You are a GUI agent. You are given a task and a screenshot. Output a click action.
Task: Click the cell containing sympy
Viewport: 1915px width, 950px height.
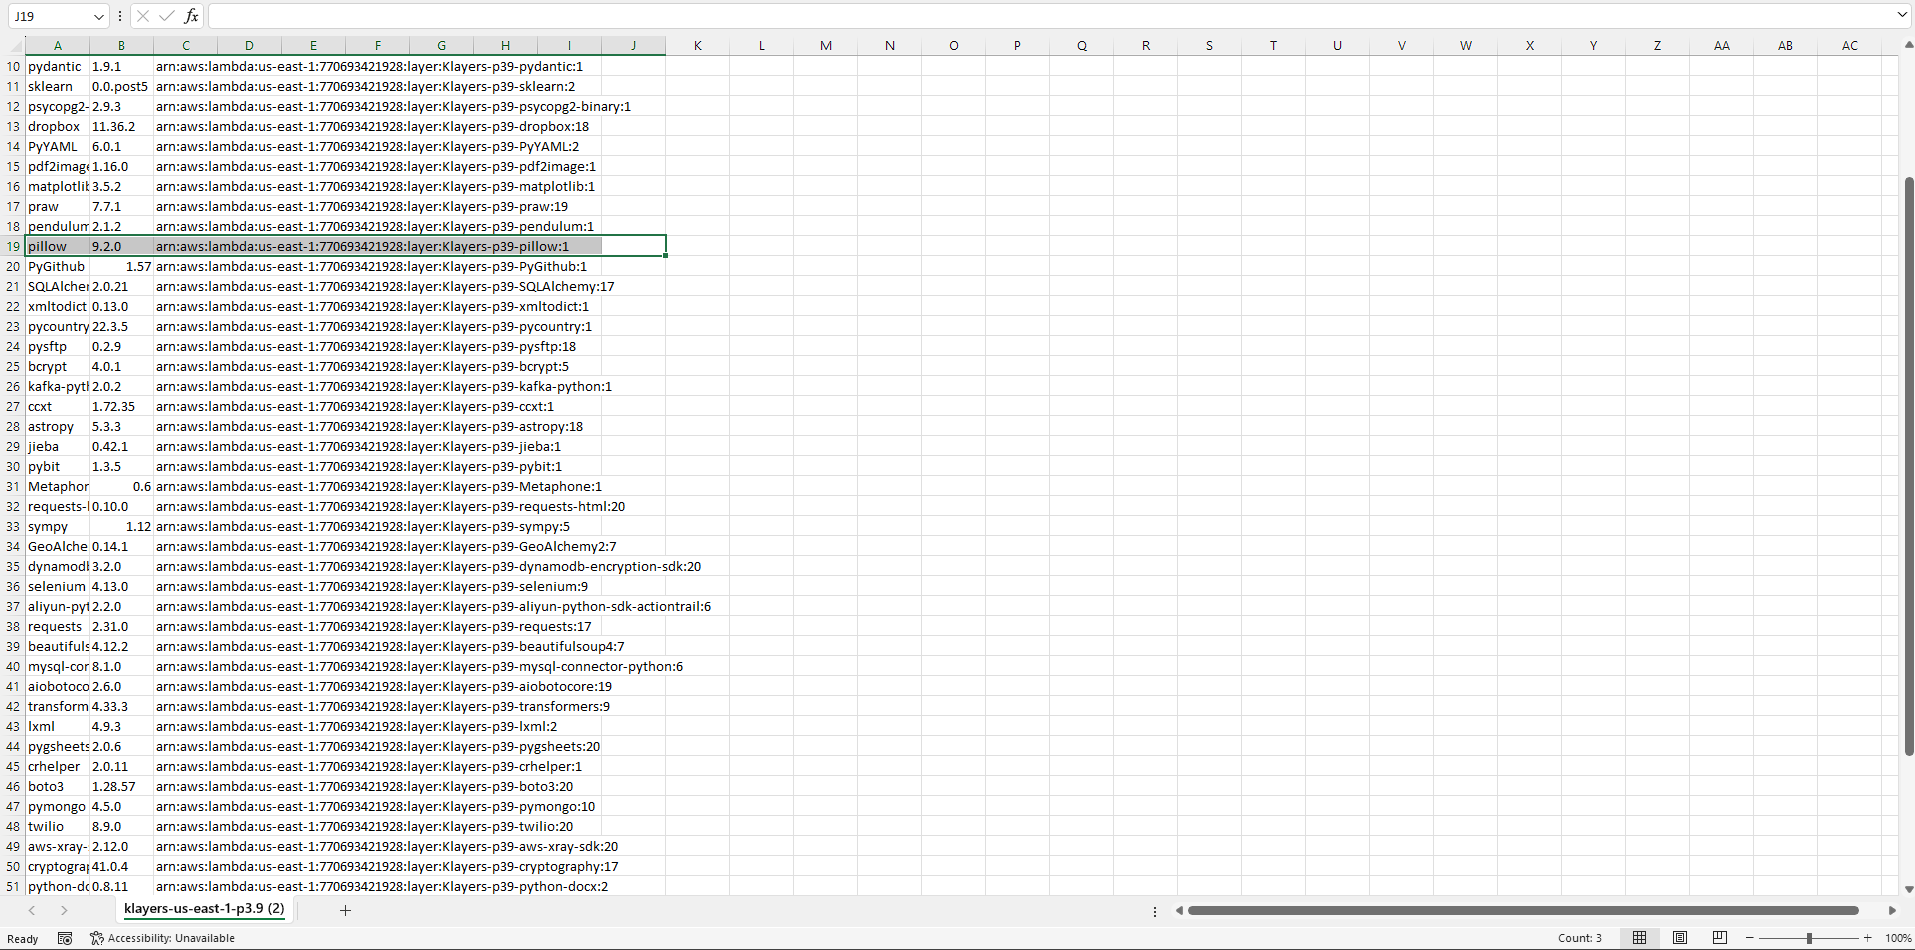click(x=58, y=526)
